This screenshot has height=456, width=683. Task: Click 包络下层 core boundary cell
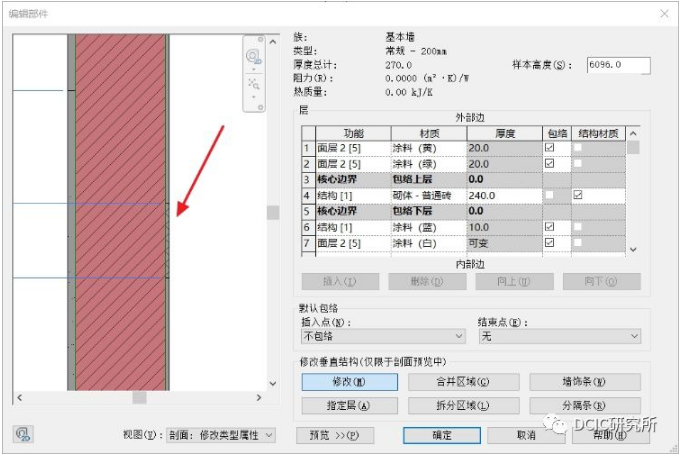pyautogui.click(x=429, y=211)
